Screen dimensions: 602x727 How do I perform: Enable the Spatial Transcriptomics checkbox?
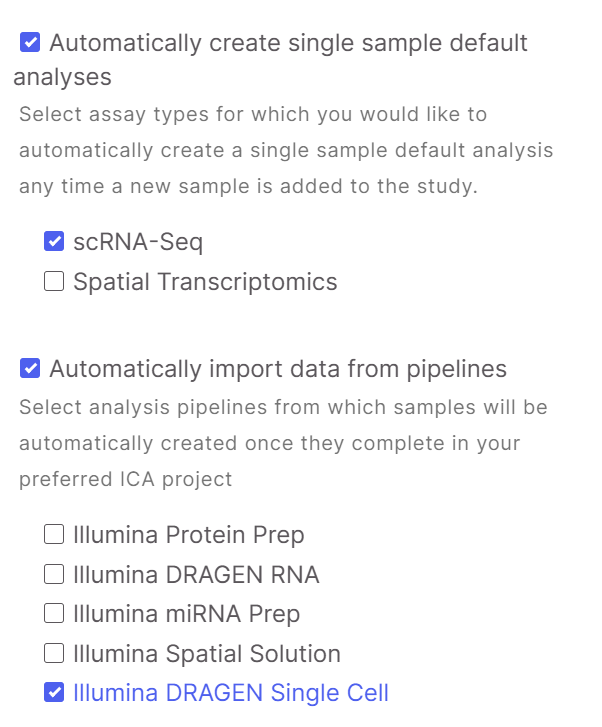point(54,282)
